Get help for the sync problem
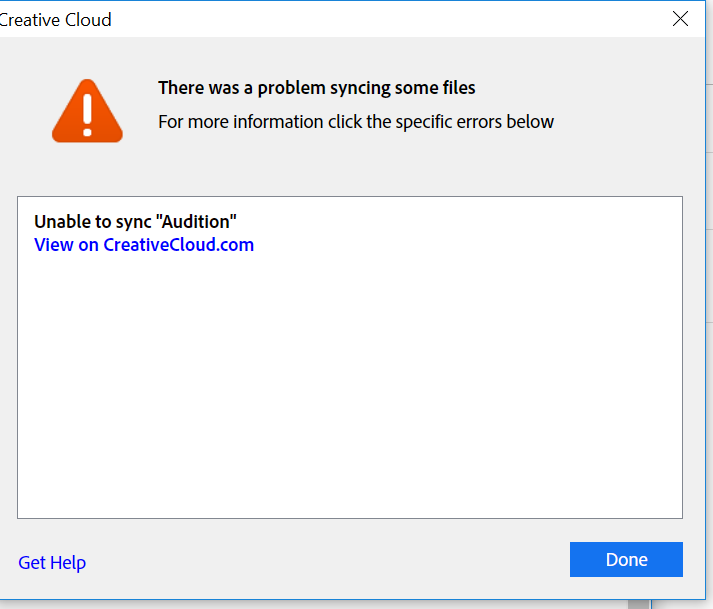Viewport: 713px width, 609px height. [52, 563]
